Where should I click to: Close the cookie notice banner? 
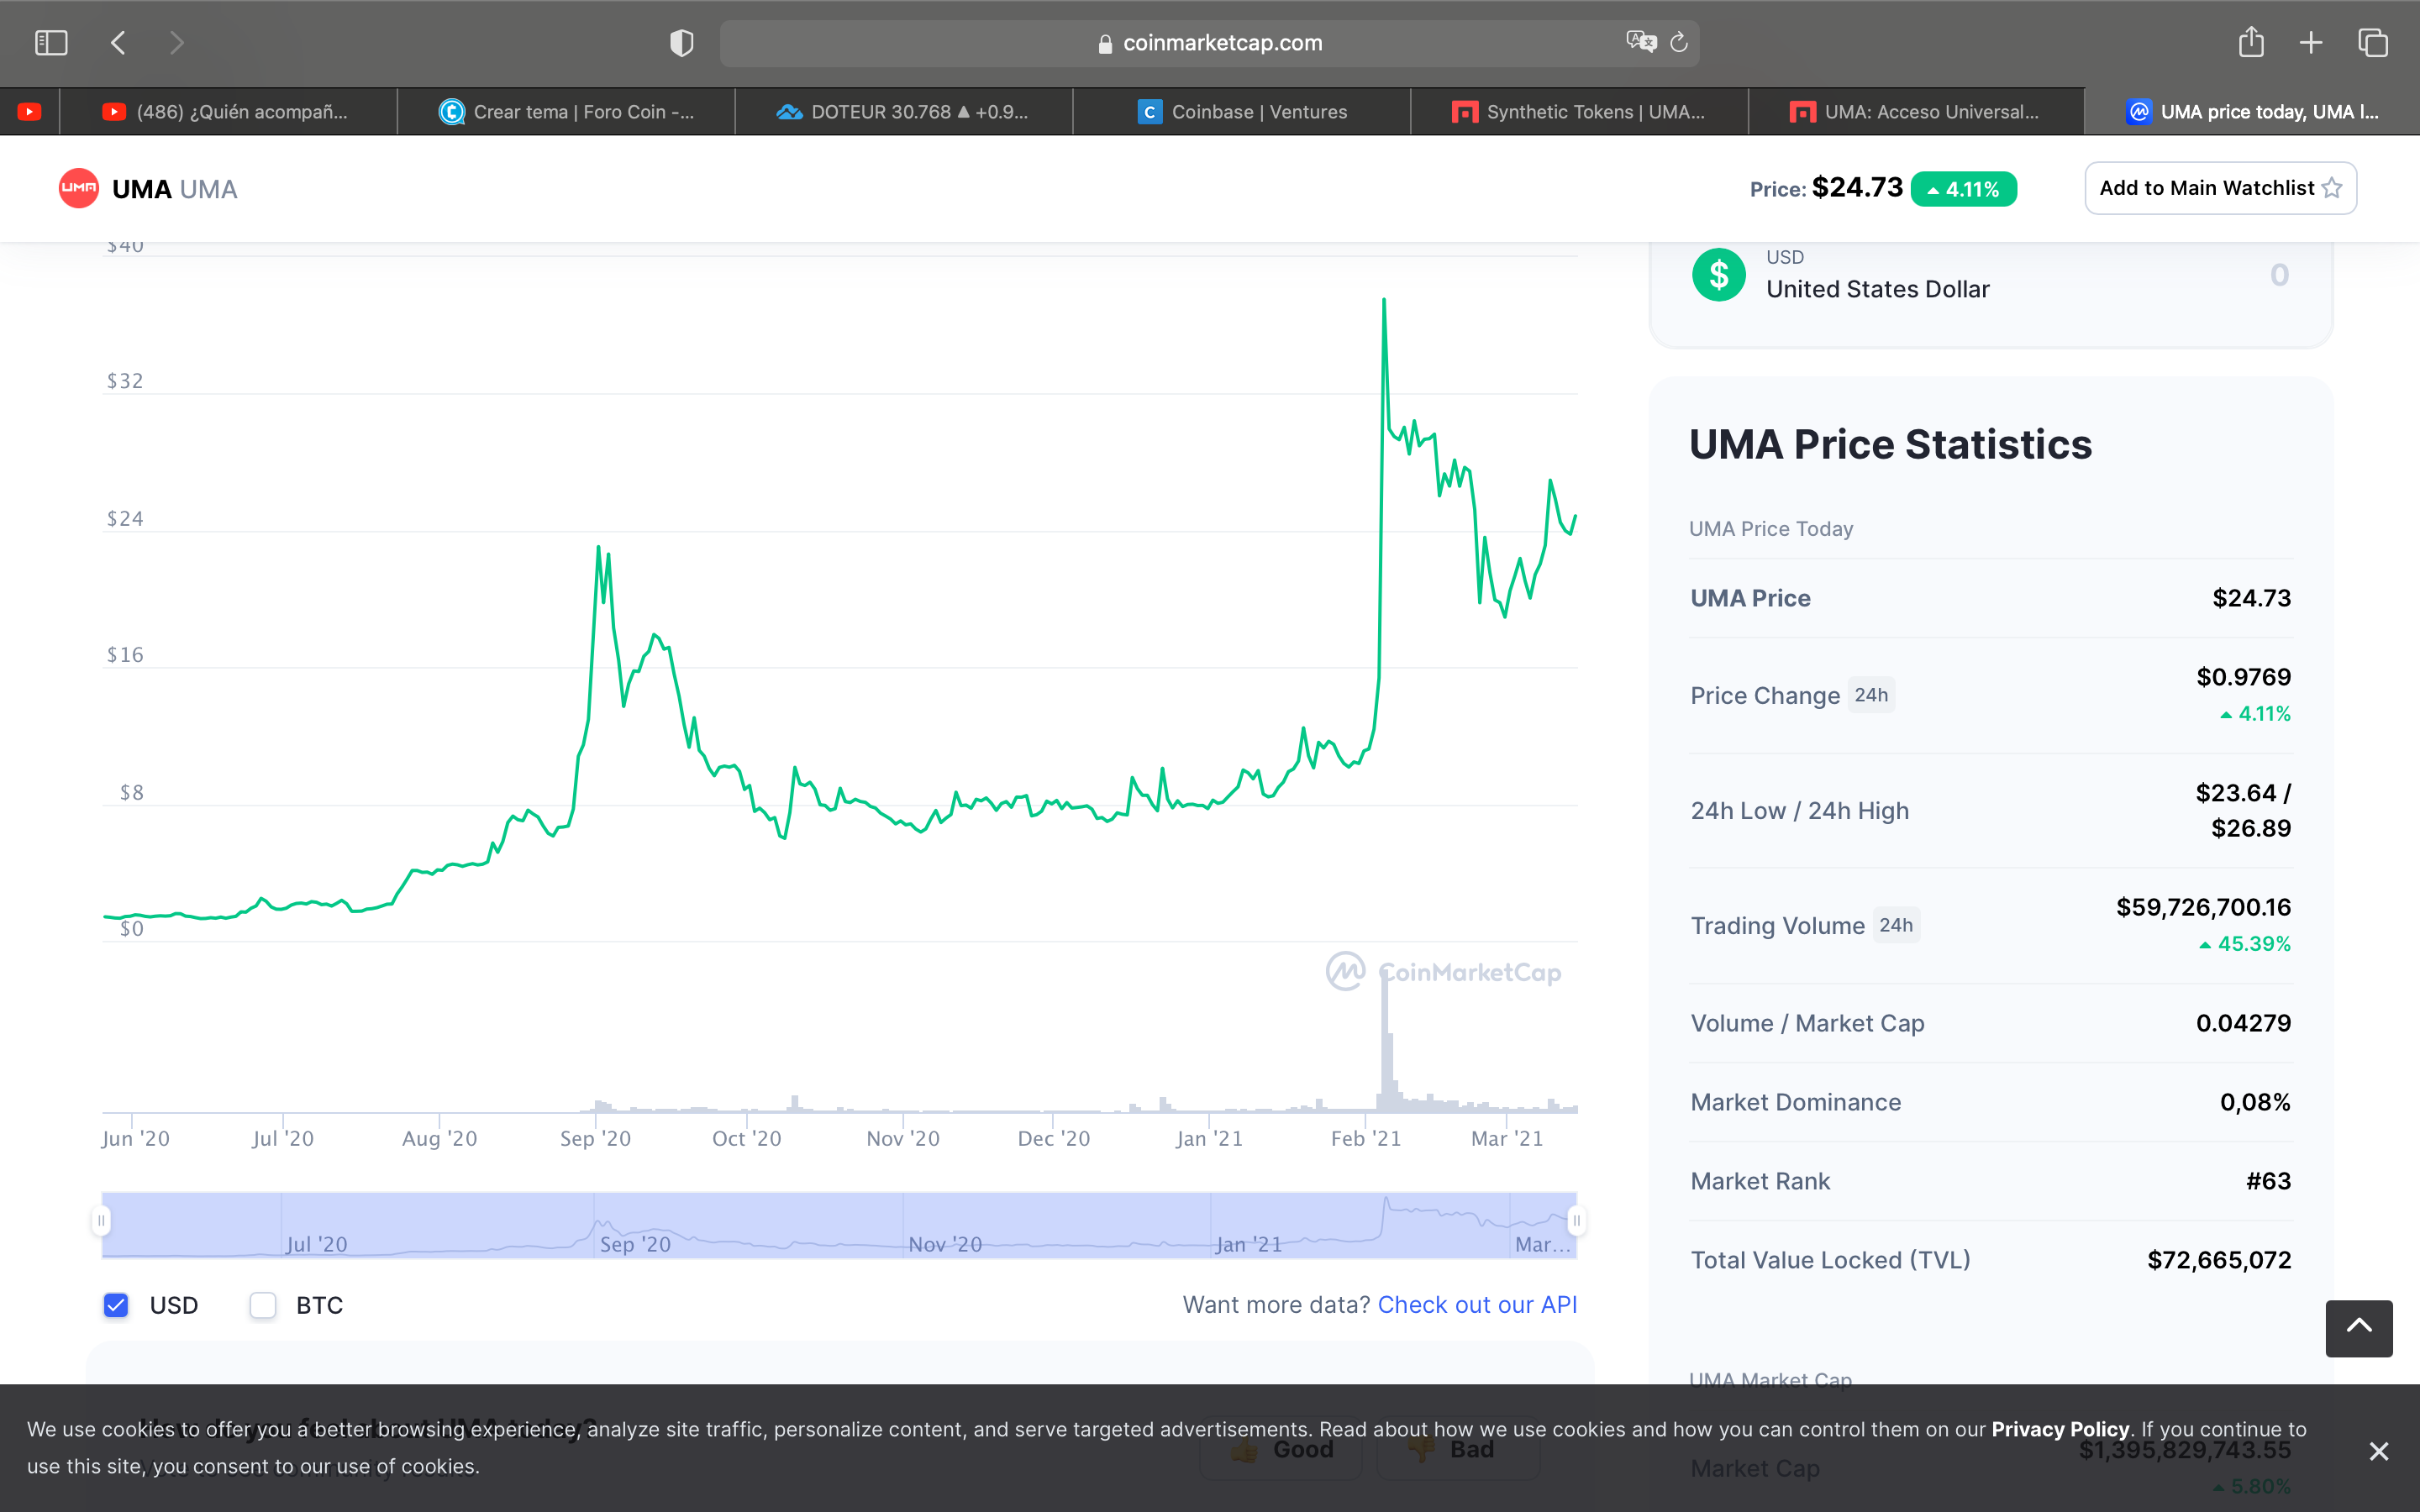point(2379,1451)
